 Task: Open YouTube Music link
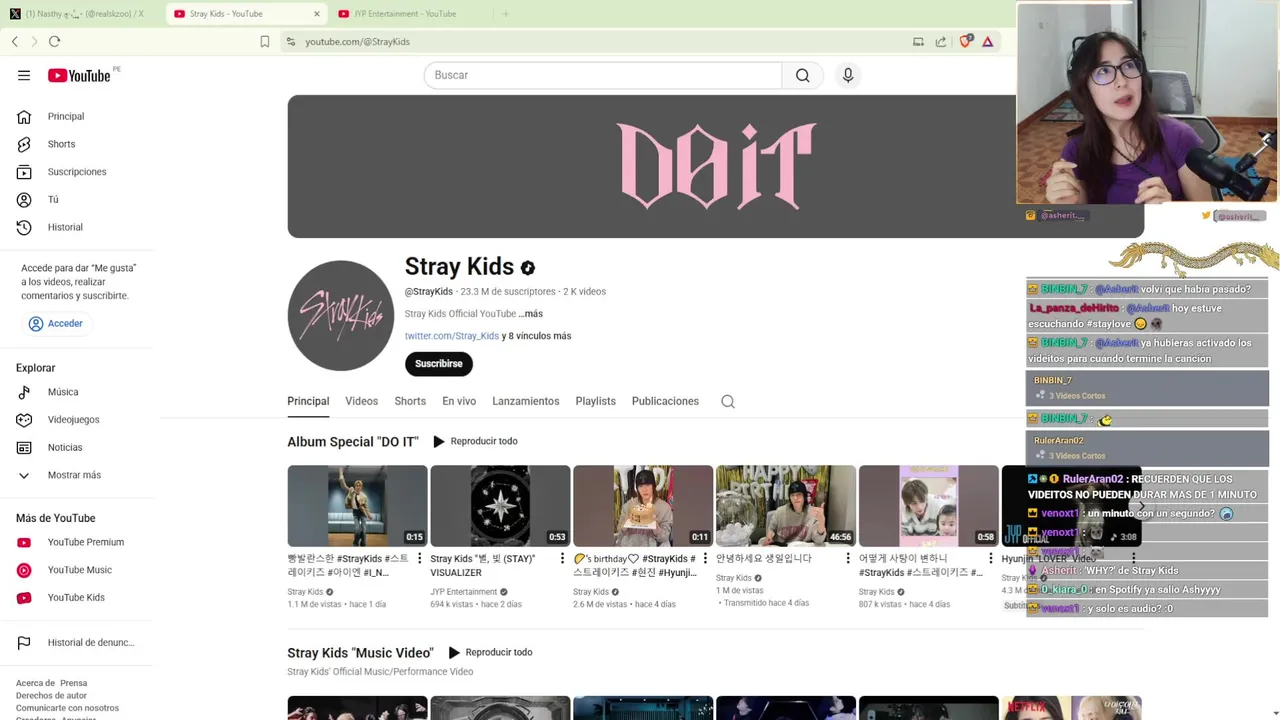pyautogui.click(x=78, y=570)
